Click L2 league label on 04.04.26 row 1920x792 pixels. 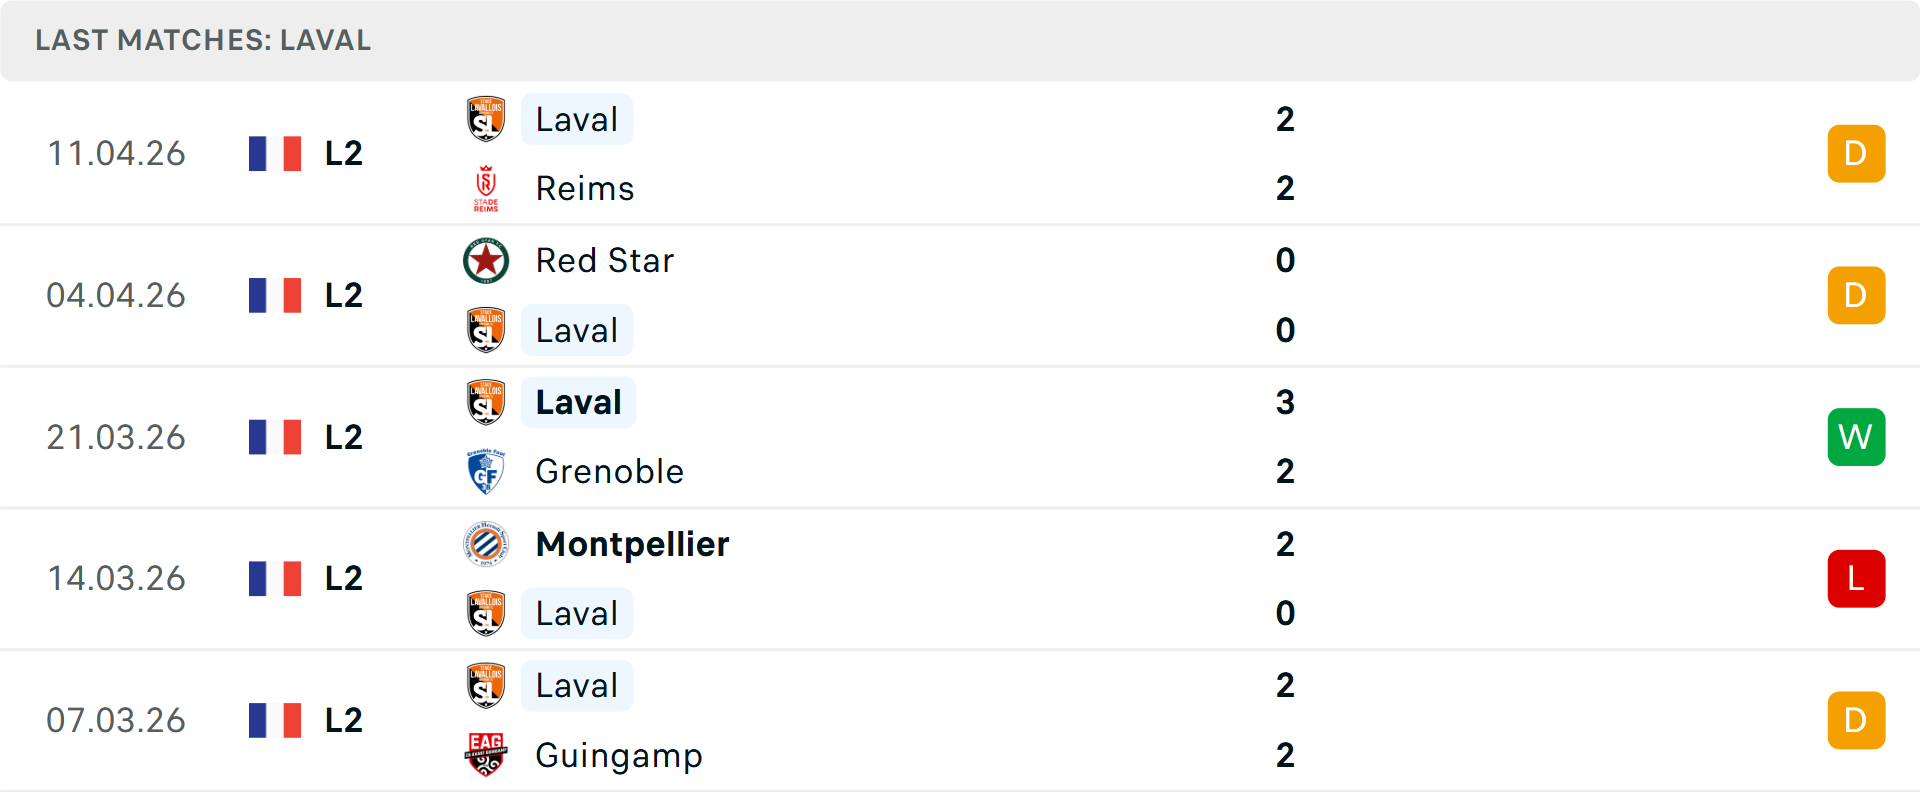[x=344, y=296]
